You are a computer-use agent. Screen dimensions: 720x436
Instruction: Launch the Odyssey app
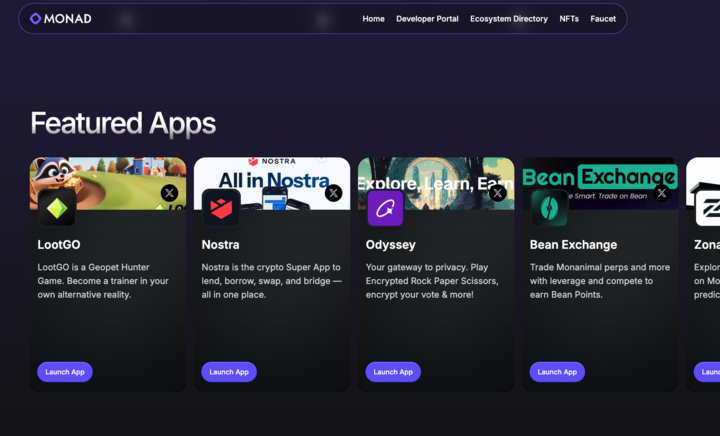[393, 372]
